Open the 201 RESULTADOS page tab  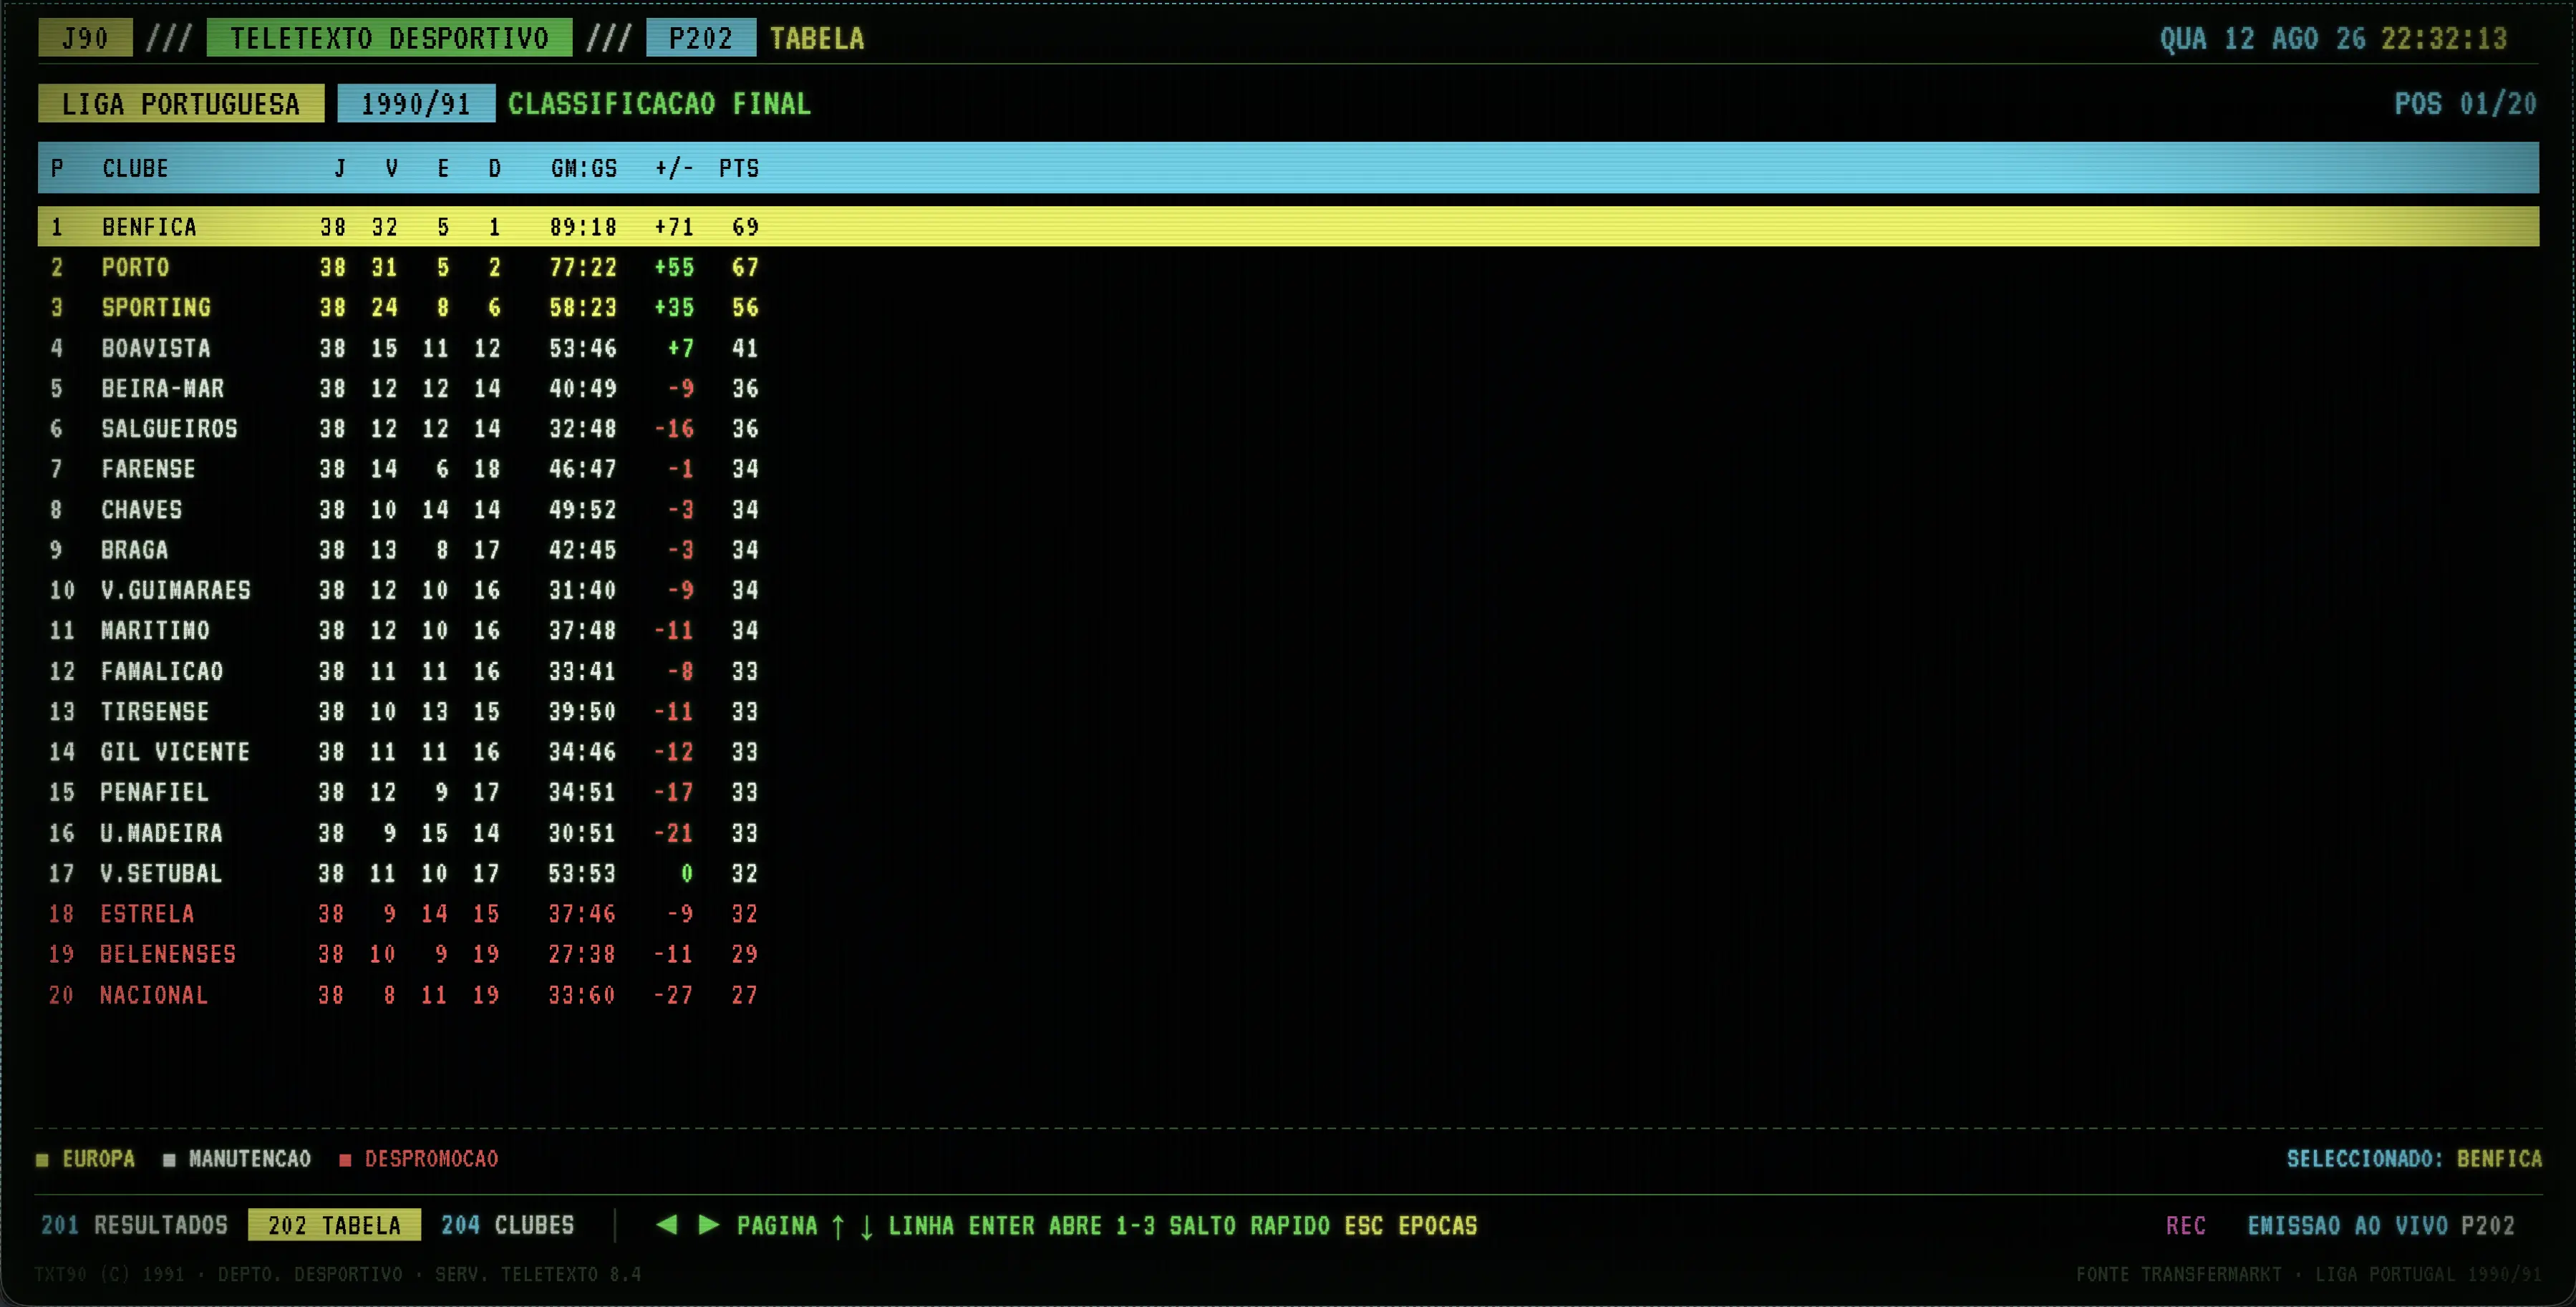(134, 1225)
